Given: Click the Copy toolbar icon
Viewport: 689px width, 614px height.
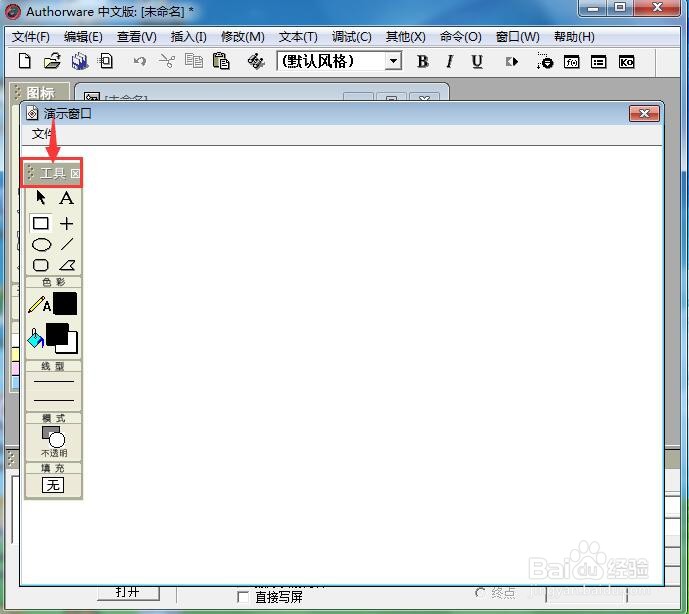Looking at the screenshot, I should (x=194, y=61).
